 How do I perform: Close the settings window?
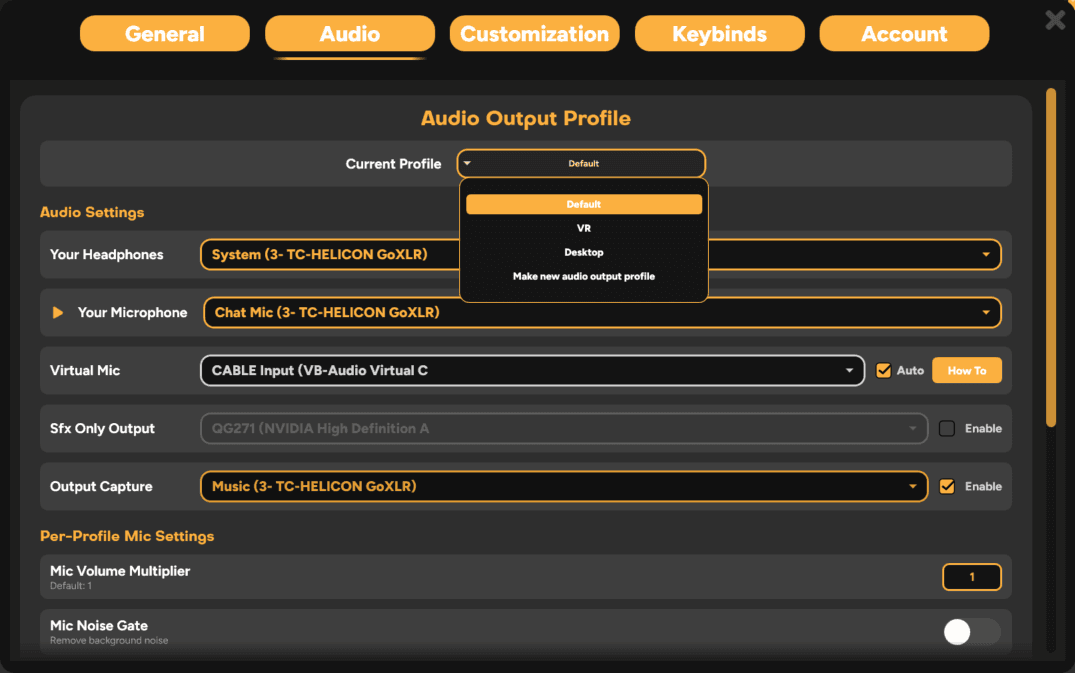coord(1054,19)
